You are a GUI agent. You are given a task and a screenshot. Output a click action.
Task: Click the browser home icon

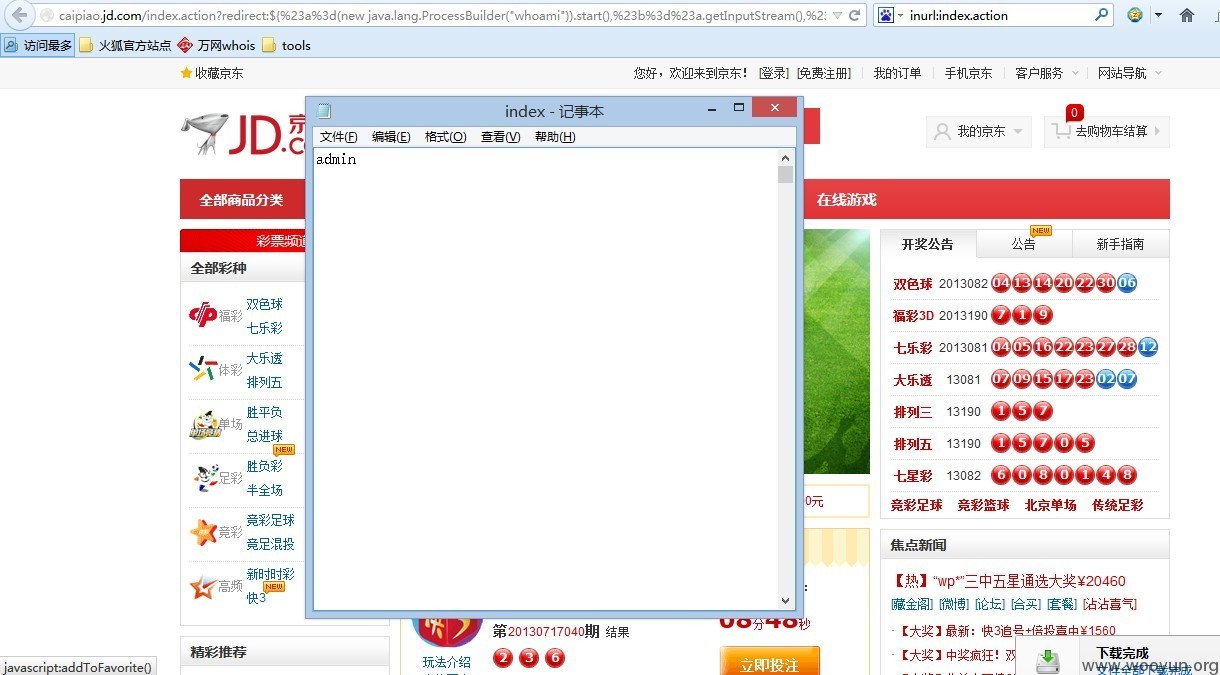click(x=1187, y=15)
